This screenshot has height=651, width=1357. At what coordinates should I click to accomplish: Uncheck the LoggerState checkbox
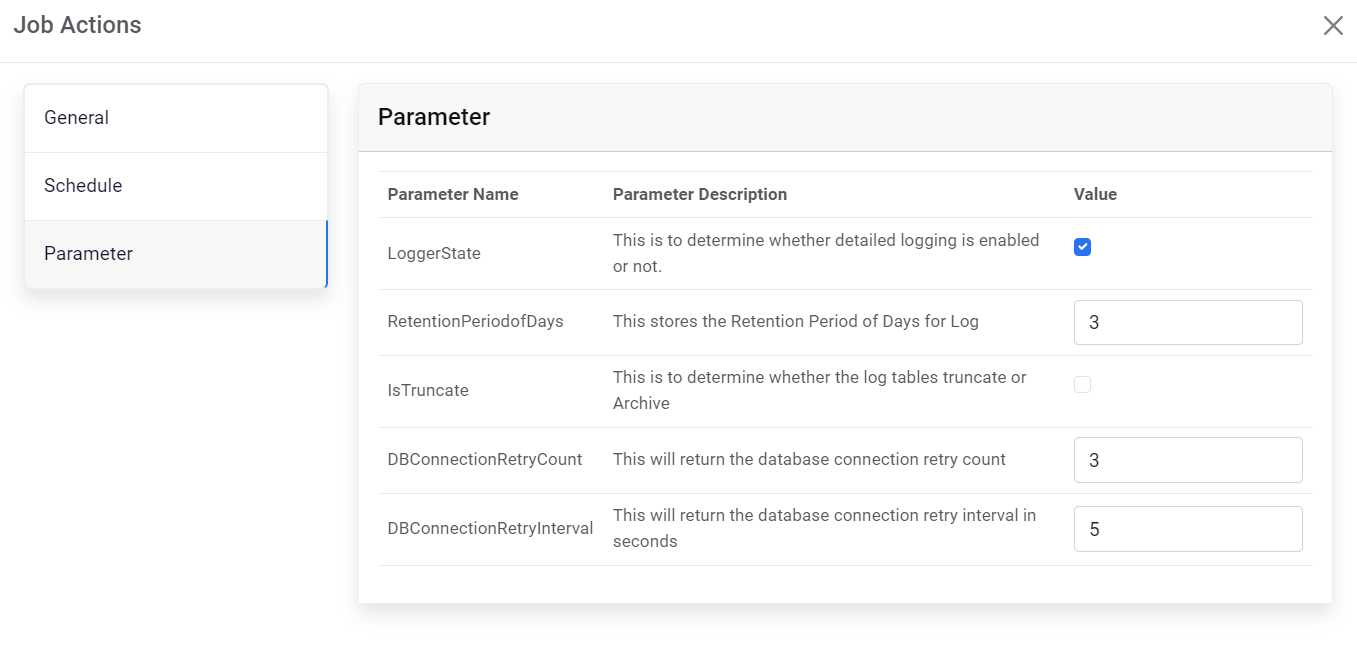[1082, 247]
